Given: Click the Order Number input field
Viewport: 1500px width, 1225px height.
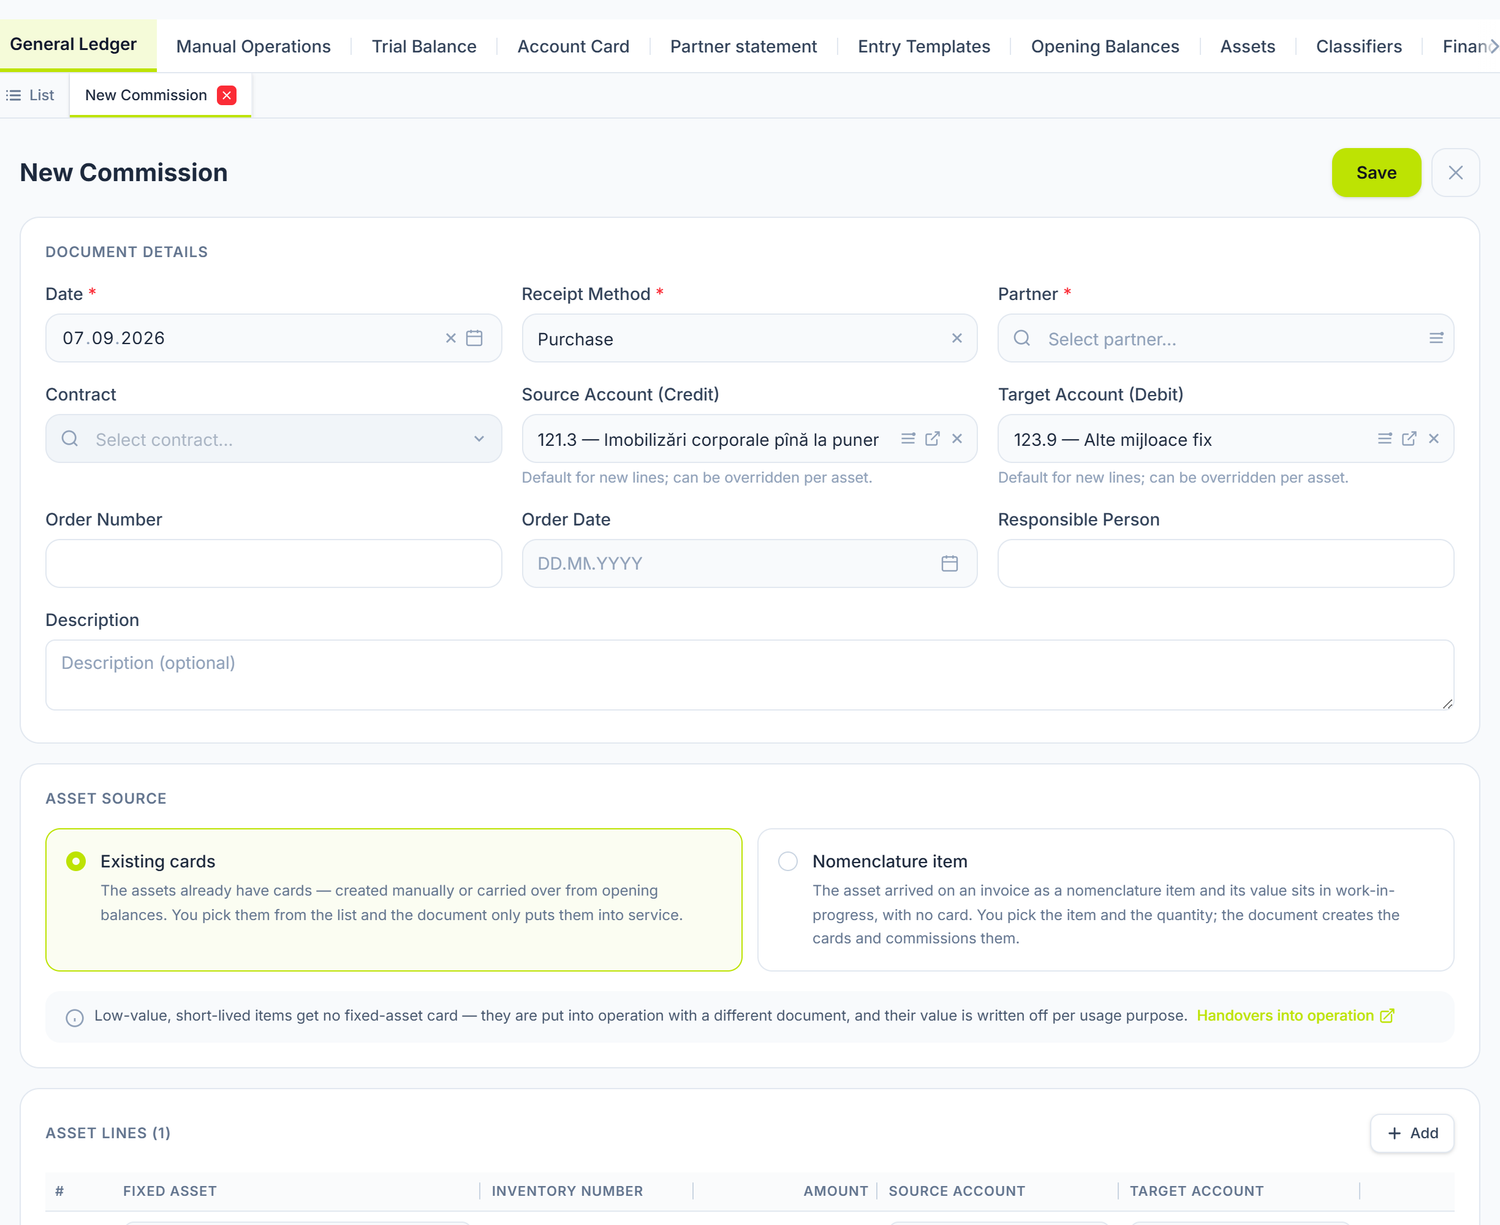Looking at the screenshot, I should click(x=274, y=564).
